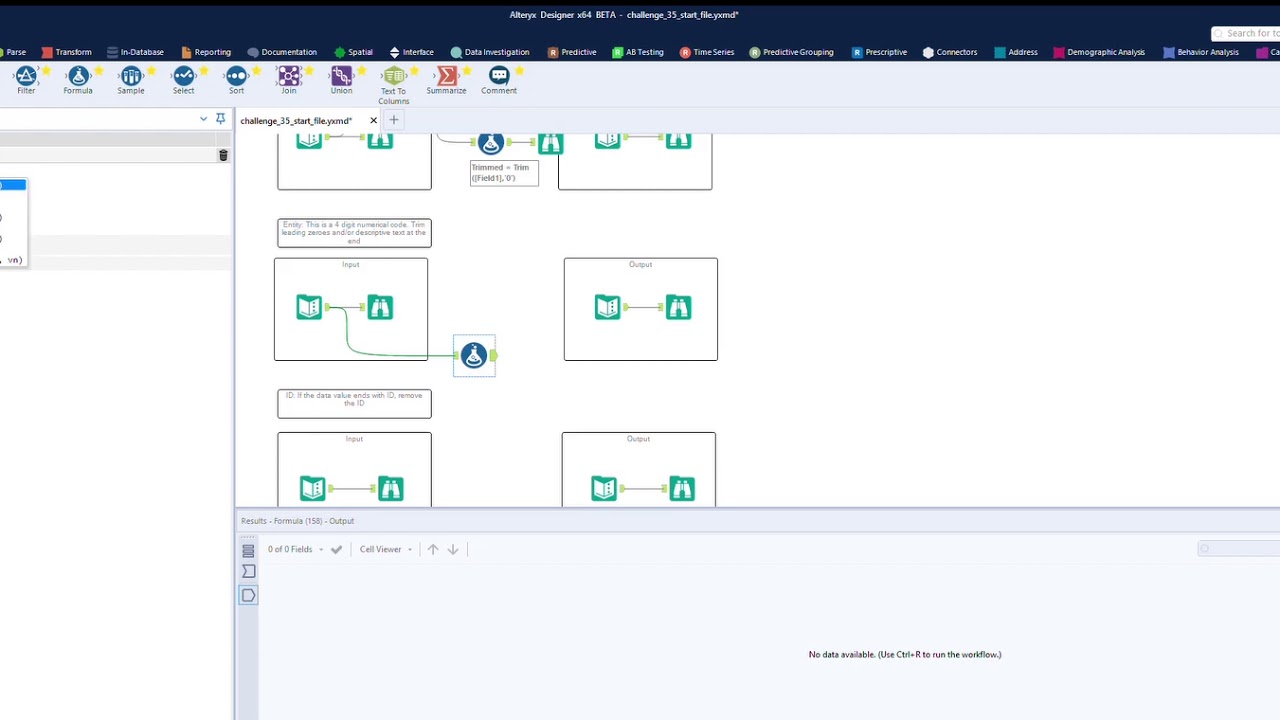Image resolution: width=1280 pixels, height=720 pixels.
Task: Pick the Formula tool from the toolbar
Action: click(78, 77)
